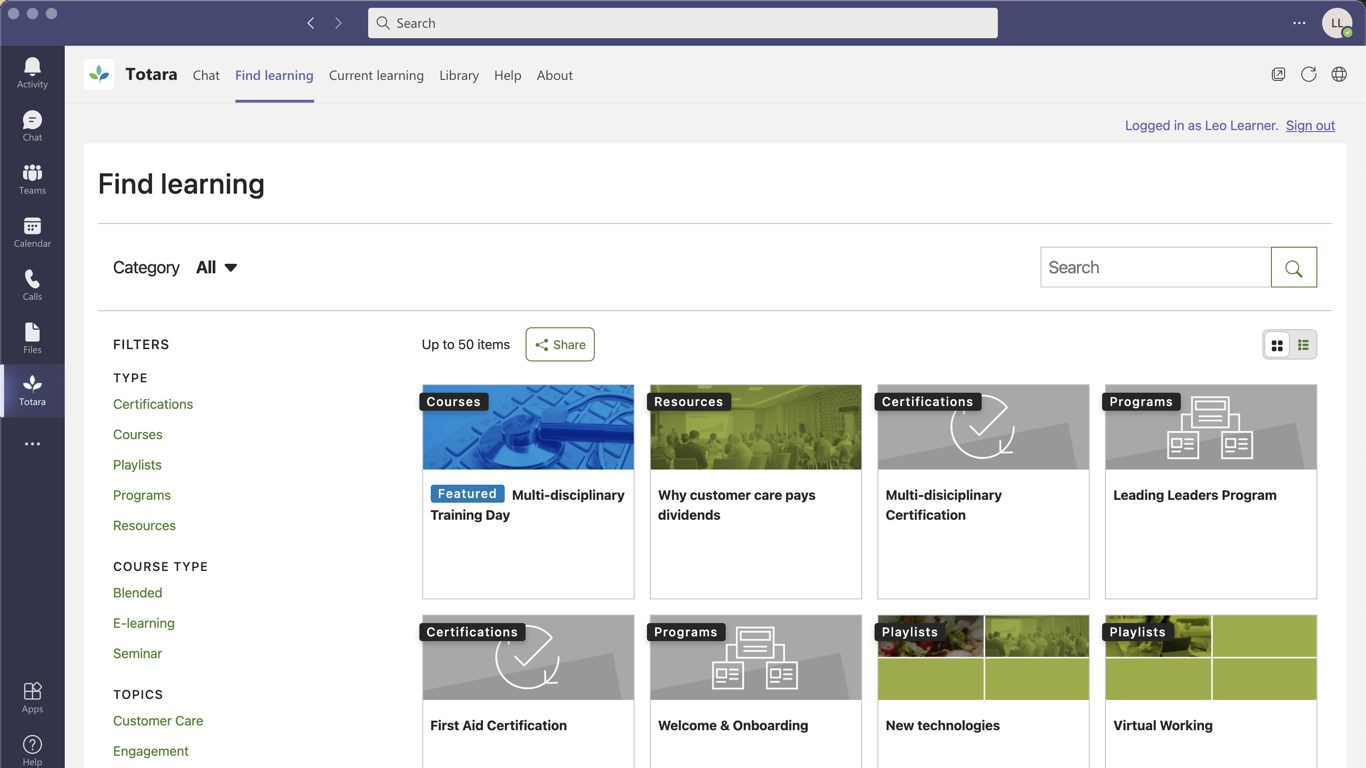Go forward using the right arrow
Viewport: 1366px width, 768px height.
(x=338, y=23)
